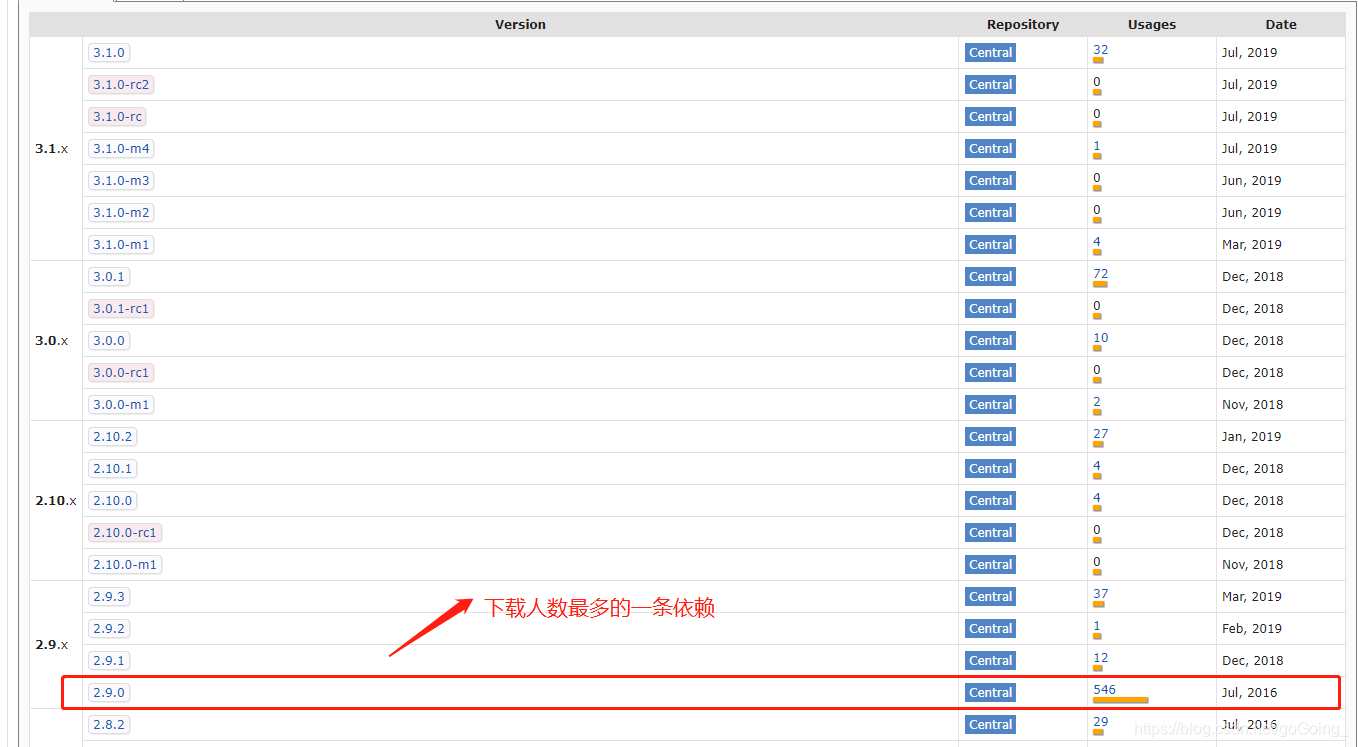Open usages count 1 for 3.1.0-m4
The width and height of the screenshot is (1358, 747).
(1097, 146)
